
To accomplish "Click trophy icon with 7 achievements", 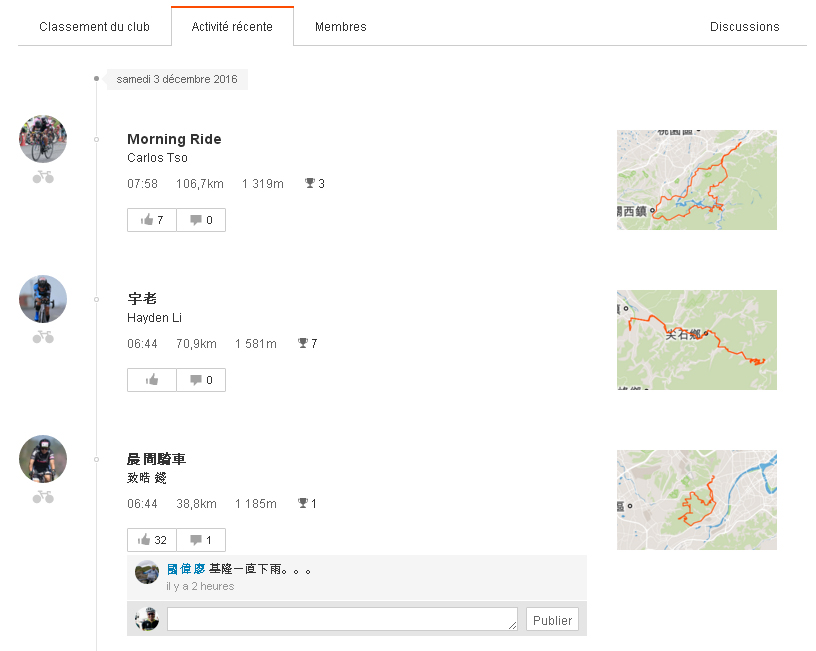I will pyautogui.click(x=303, y=344).
